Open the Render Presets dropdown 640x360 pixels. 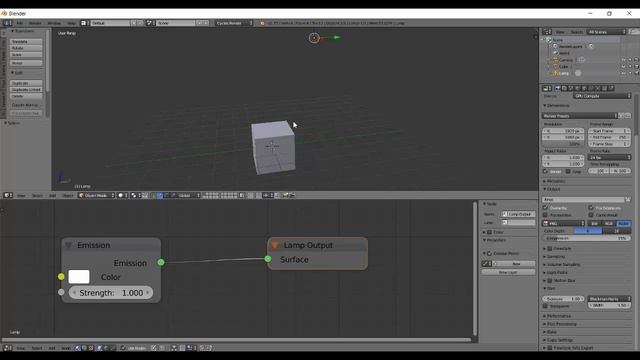pyautogui.click(x=580, y=116)
